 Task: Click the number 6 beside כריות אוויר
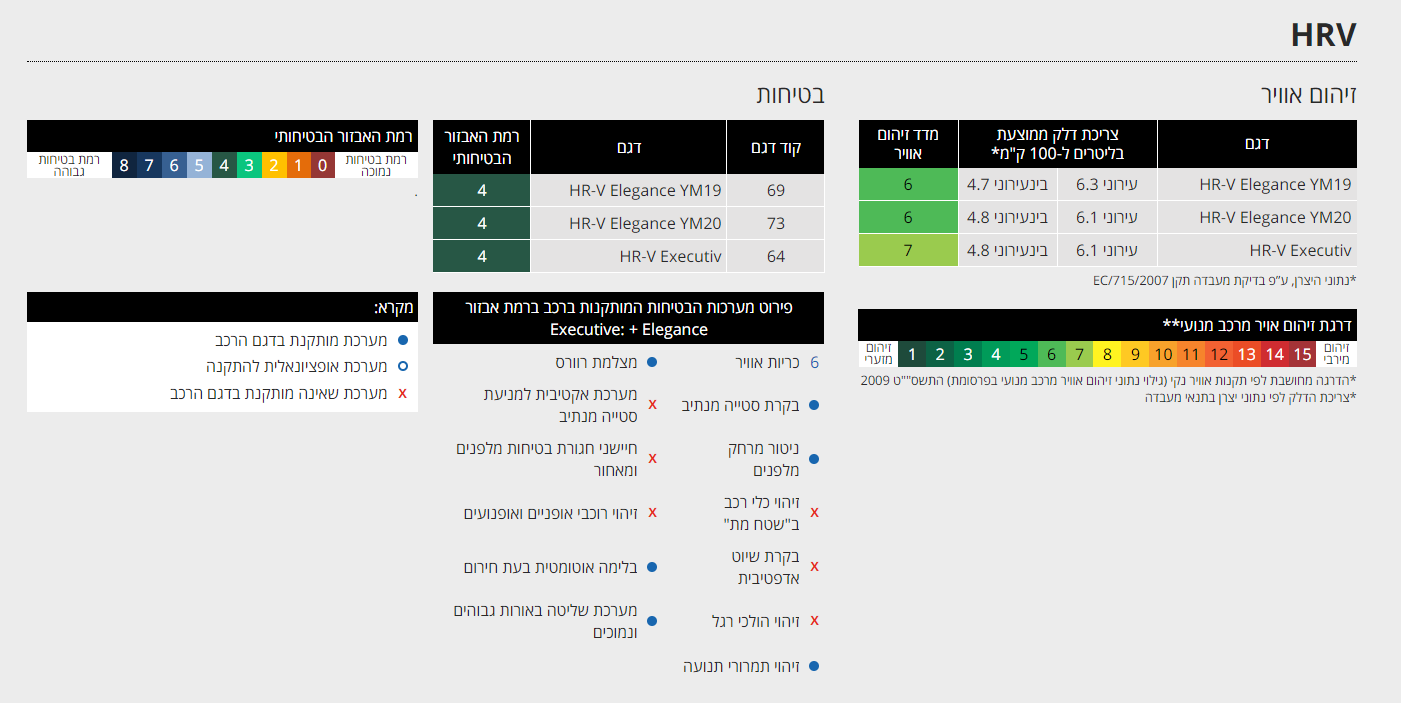pos(814,362)
